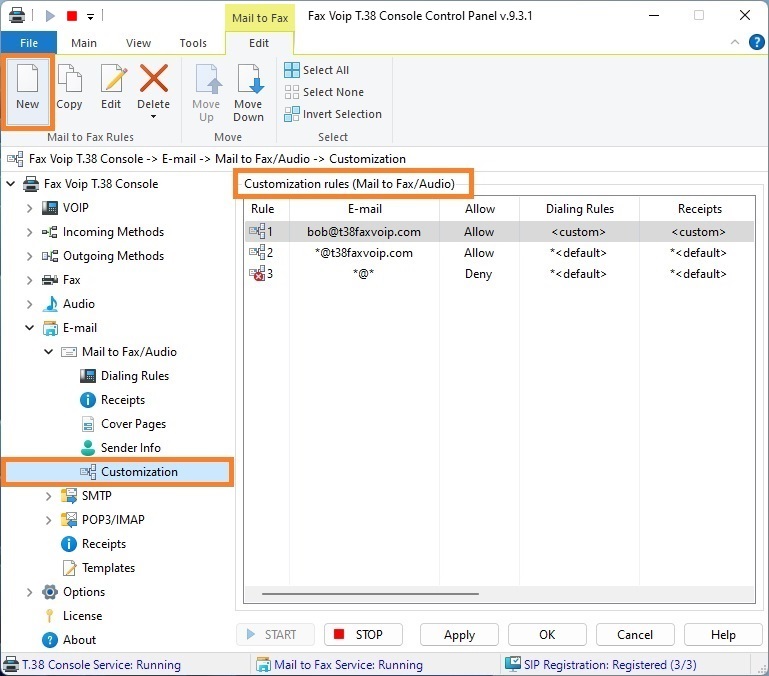
Task: Click the quick-access red stop icon
Action: (72, 16)
